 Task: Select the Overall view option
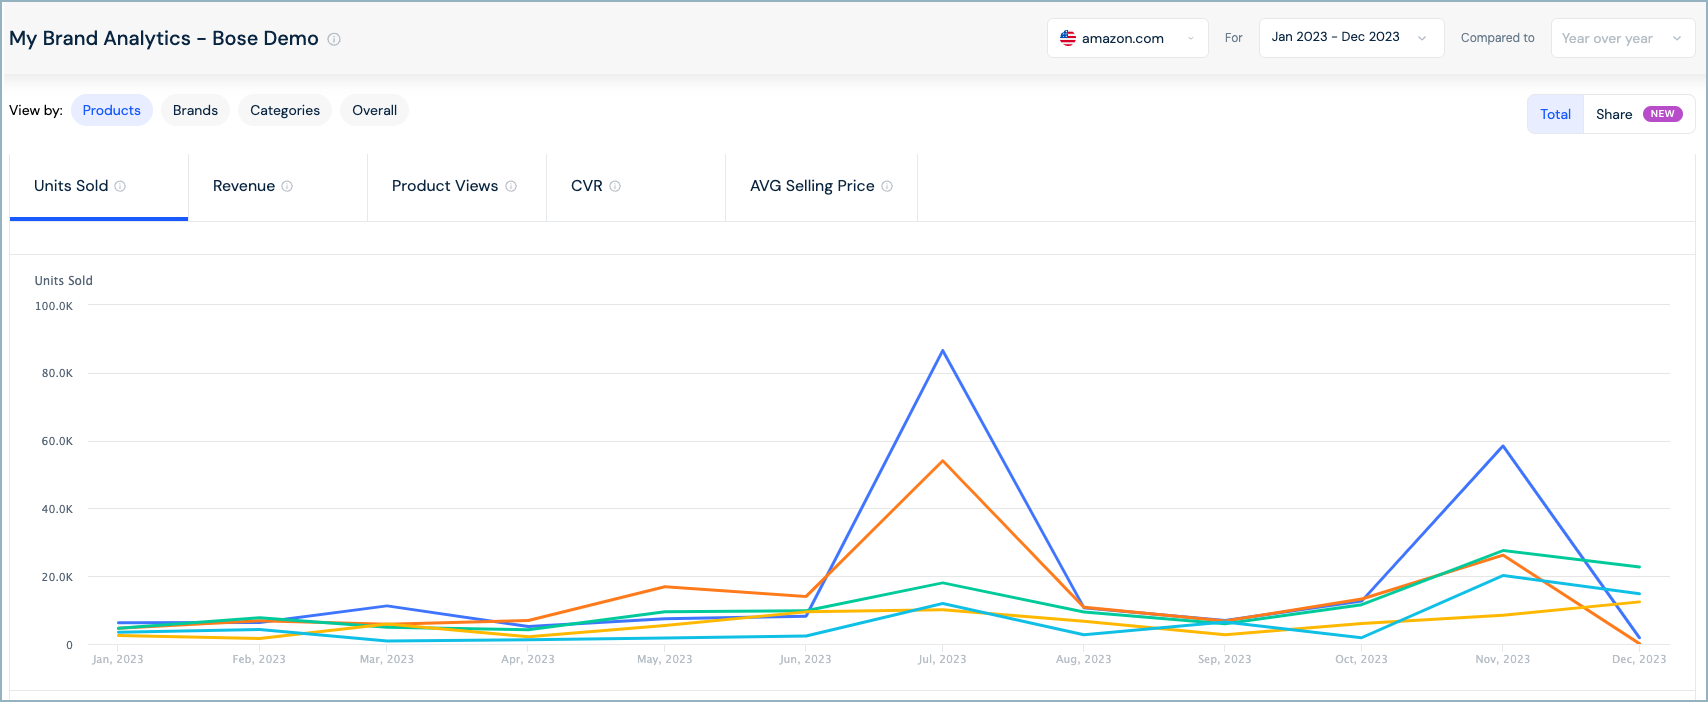(x=375, y=110)
